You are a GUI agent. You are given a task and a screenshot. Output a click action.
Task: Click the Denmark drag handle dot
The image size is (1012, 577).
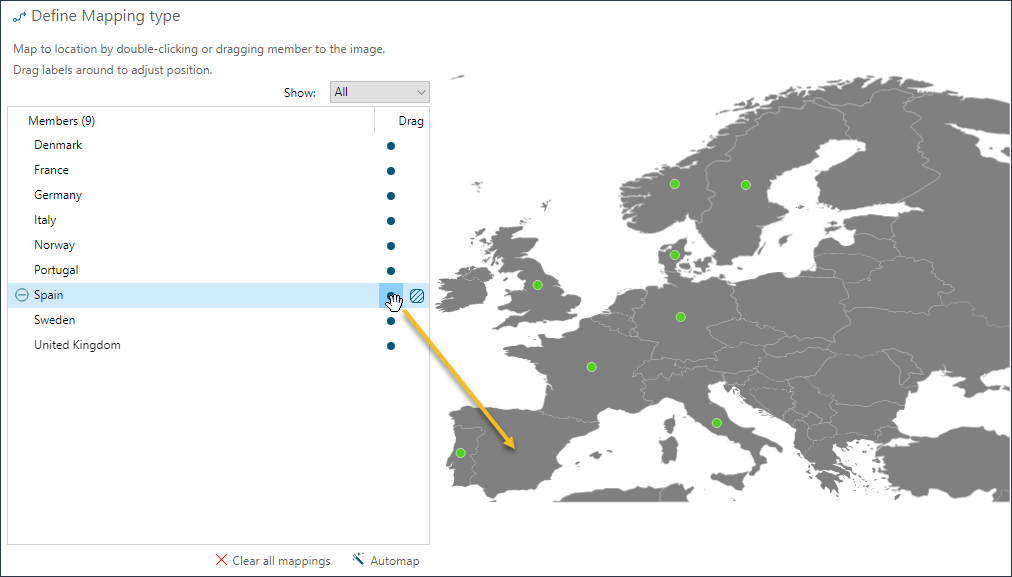(390, 146)
